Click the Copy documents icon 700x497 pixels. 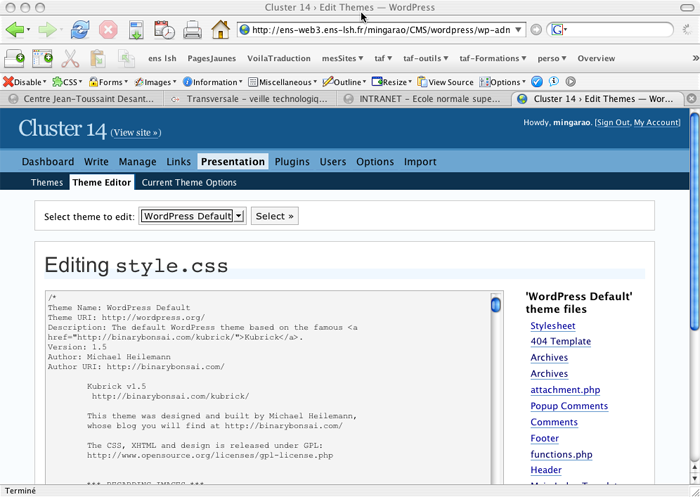pyautogui.click(x=126, y=58)
